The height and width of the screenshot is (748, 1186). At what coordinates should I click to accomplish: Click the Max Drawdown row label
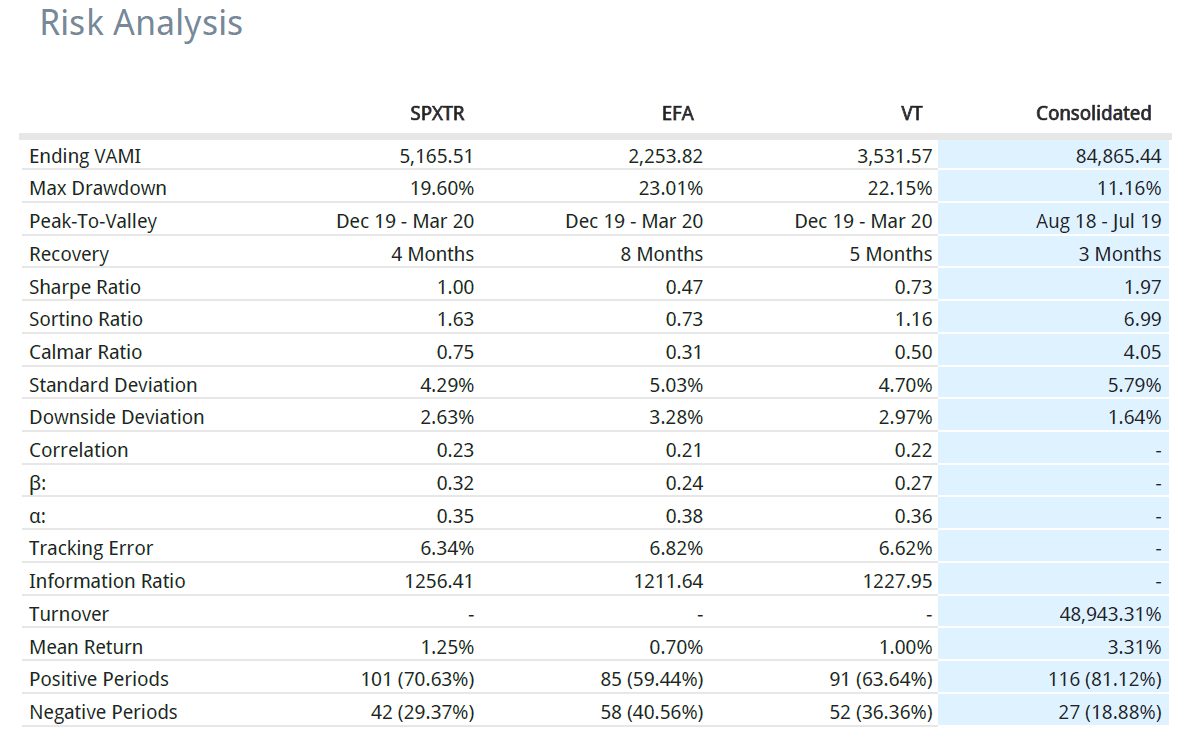(98, 188)
